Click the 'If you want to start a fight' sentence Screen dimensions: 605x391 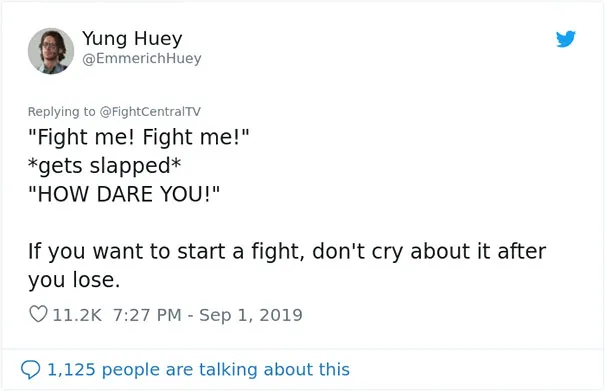pyautogui.click(x=287, y=252)
